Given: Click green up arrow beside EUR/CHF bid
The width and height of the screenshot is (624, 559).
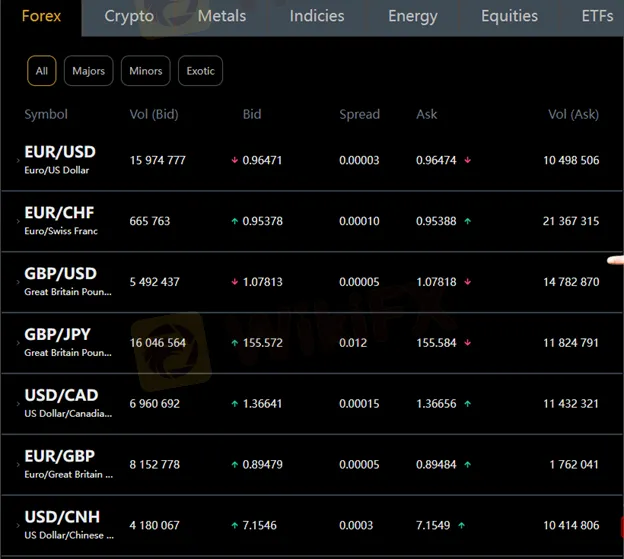Looking at the screenshot, I should tap(235, 221).
